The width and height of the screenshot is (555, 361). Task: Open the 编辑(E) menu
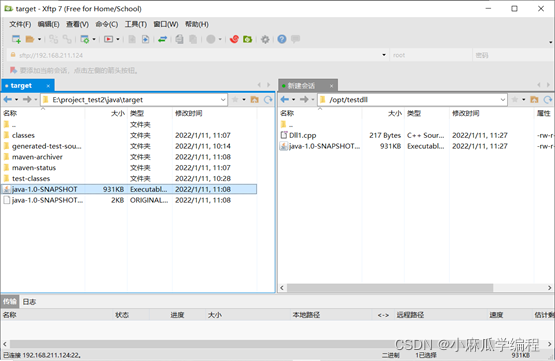48,24
